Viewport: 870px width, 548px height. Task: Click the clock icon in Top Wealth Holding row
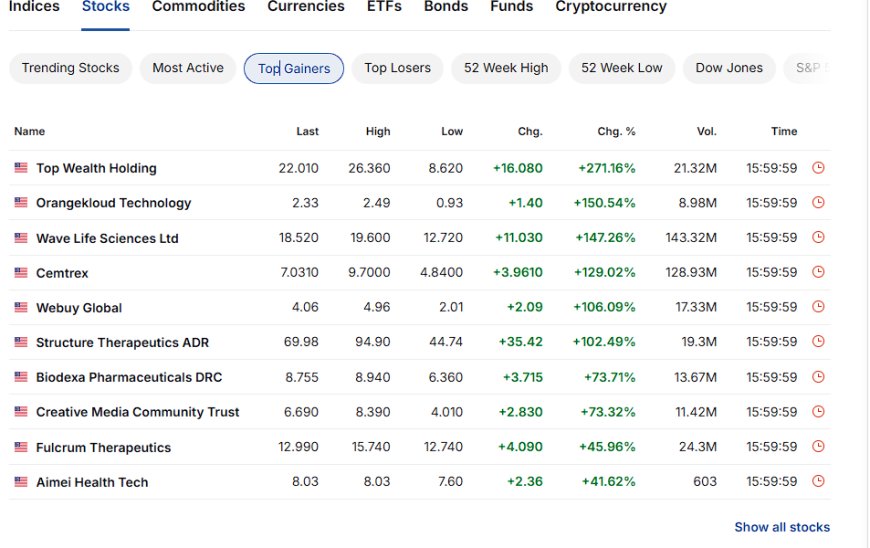818,168
